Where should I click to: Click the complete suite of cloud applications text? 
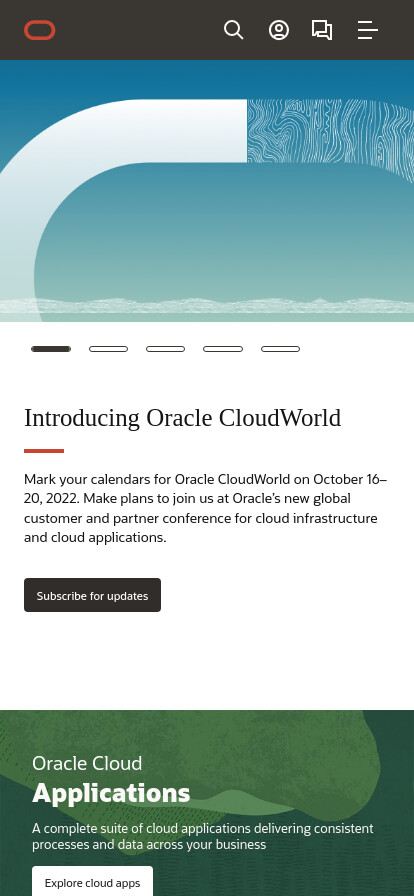(x=202, y=836)
